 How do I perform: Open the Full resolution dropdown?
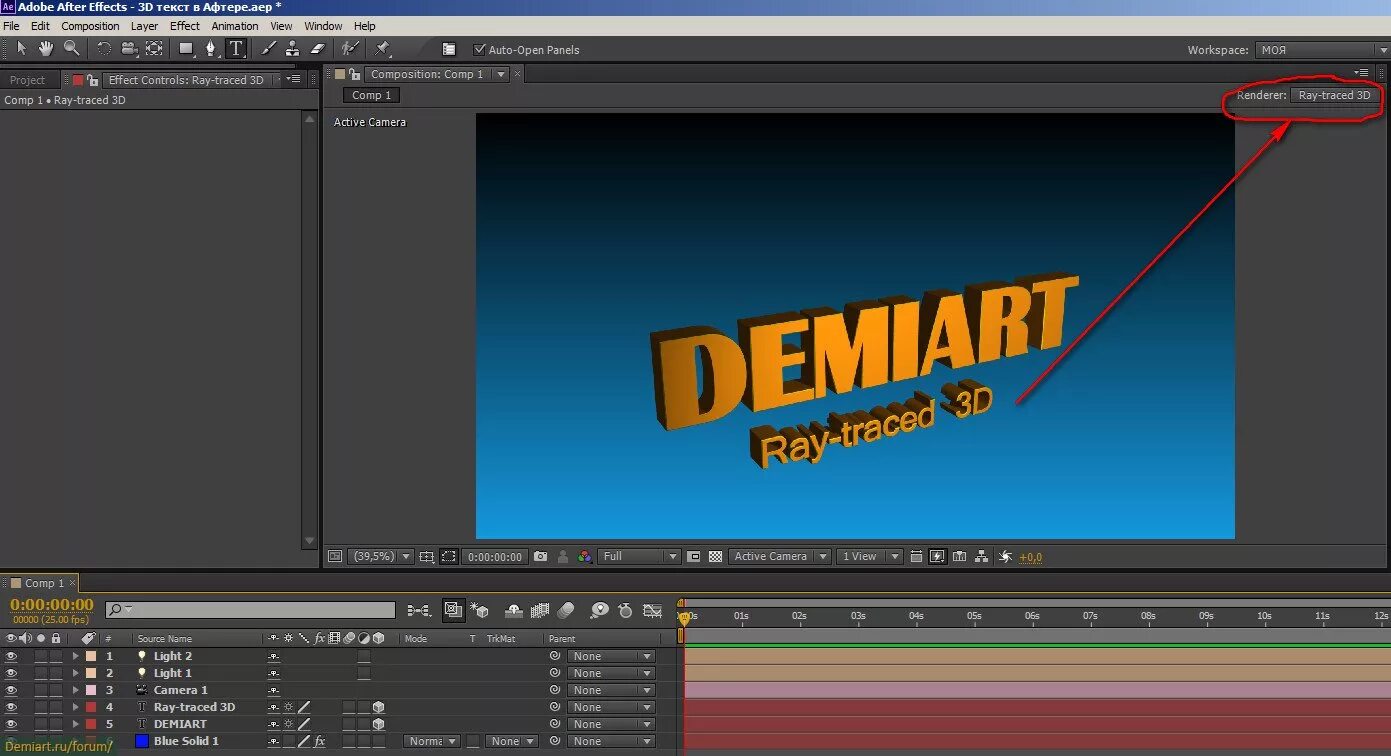(640, 557)
